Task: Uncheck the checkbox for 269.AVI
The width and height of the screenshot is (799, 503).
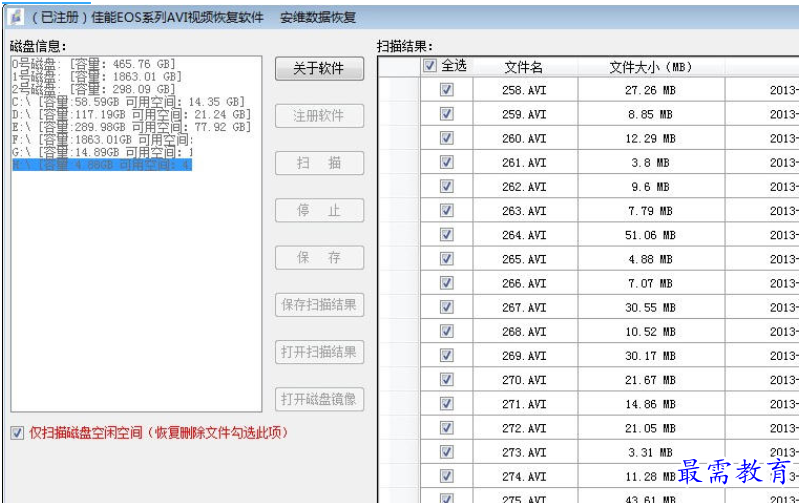Action: [446, 355]
